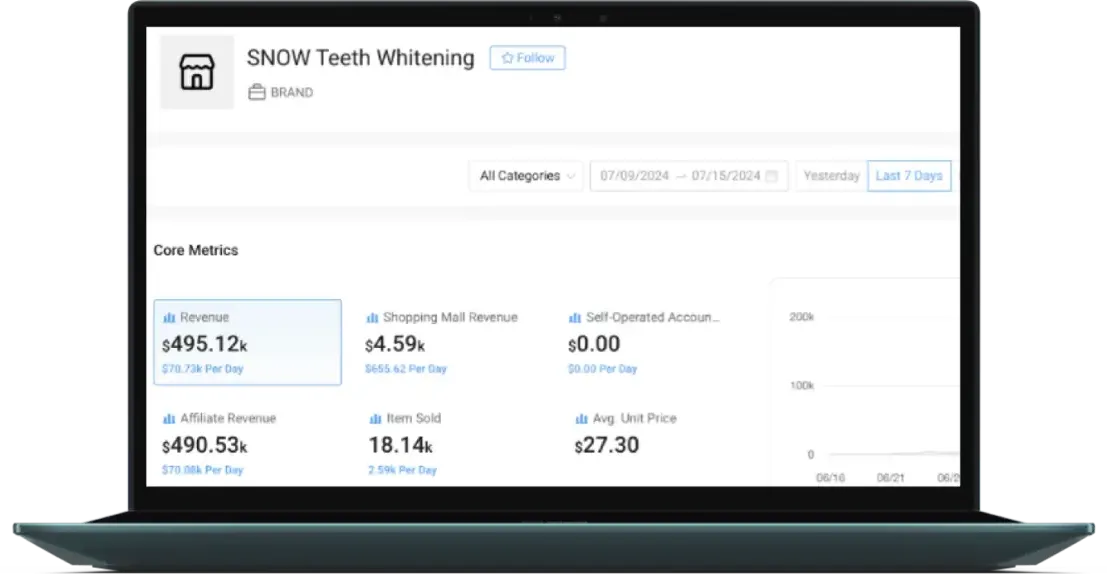
Task: Click the 18.14k items sold value
Action: click(x=400, y=446)
